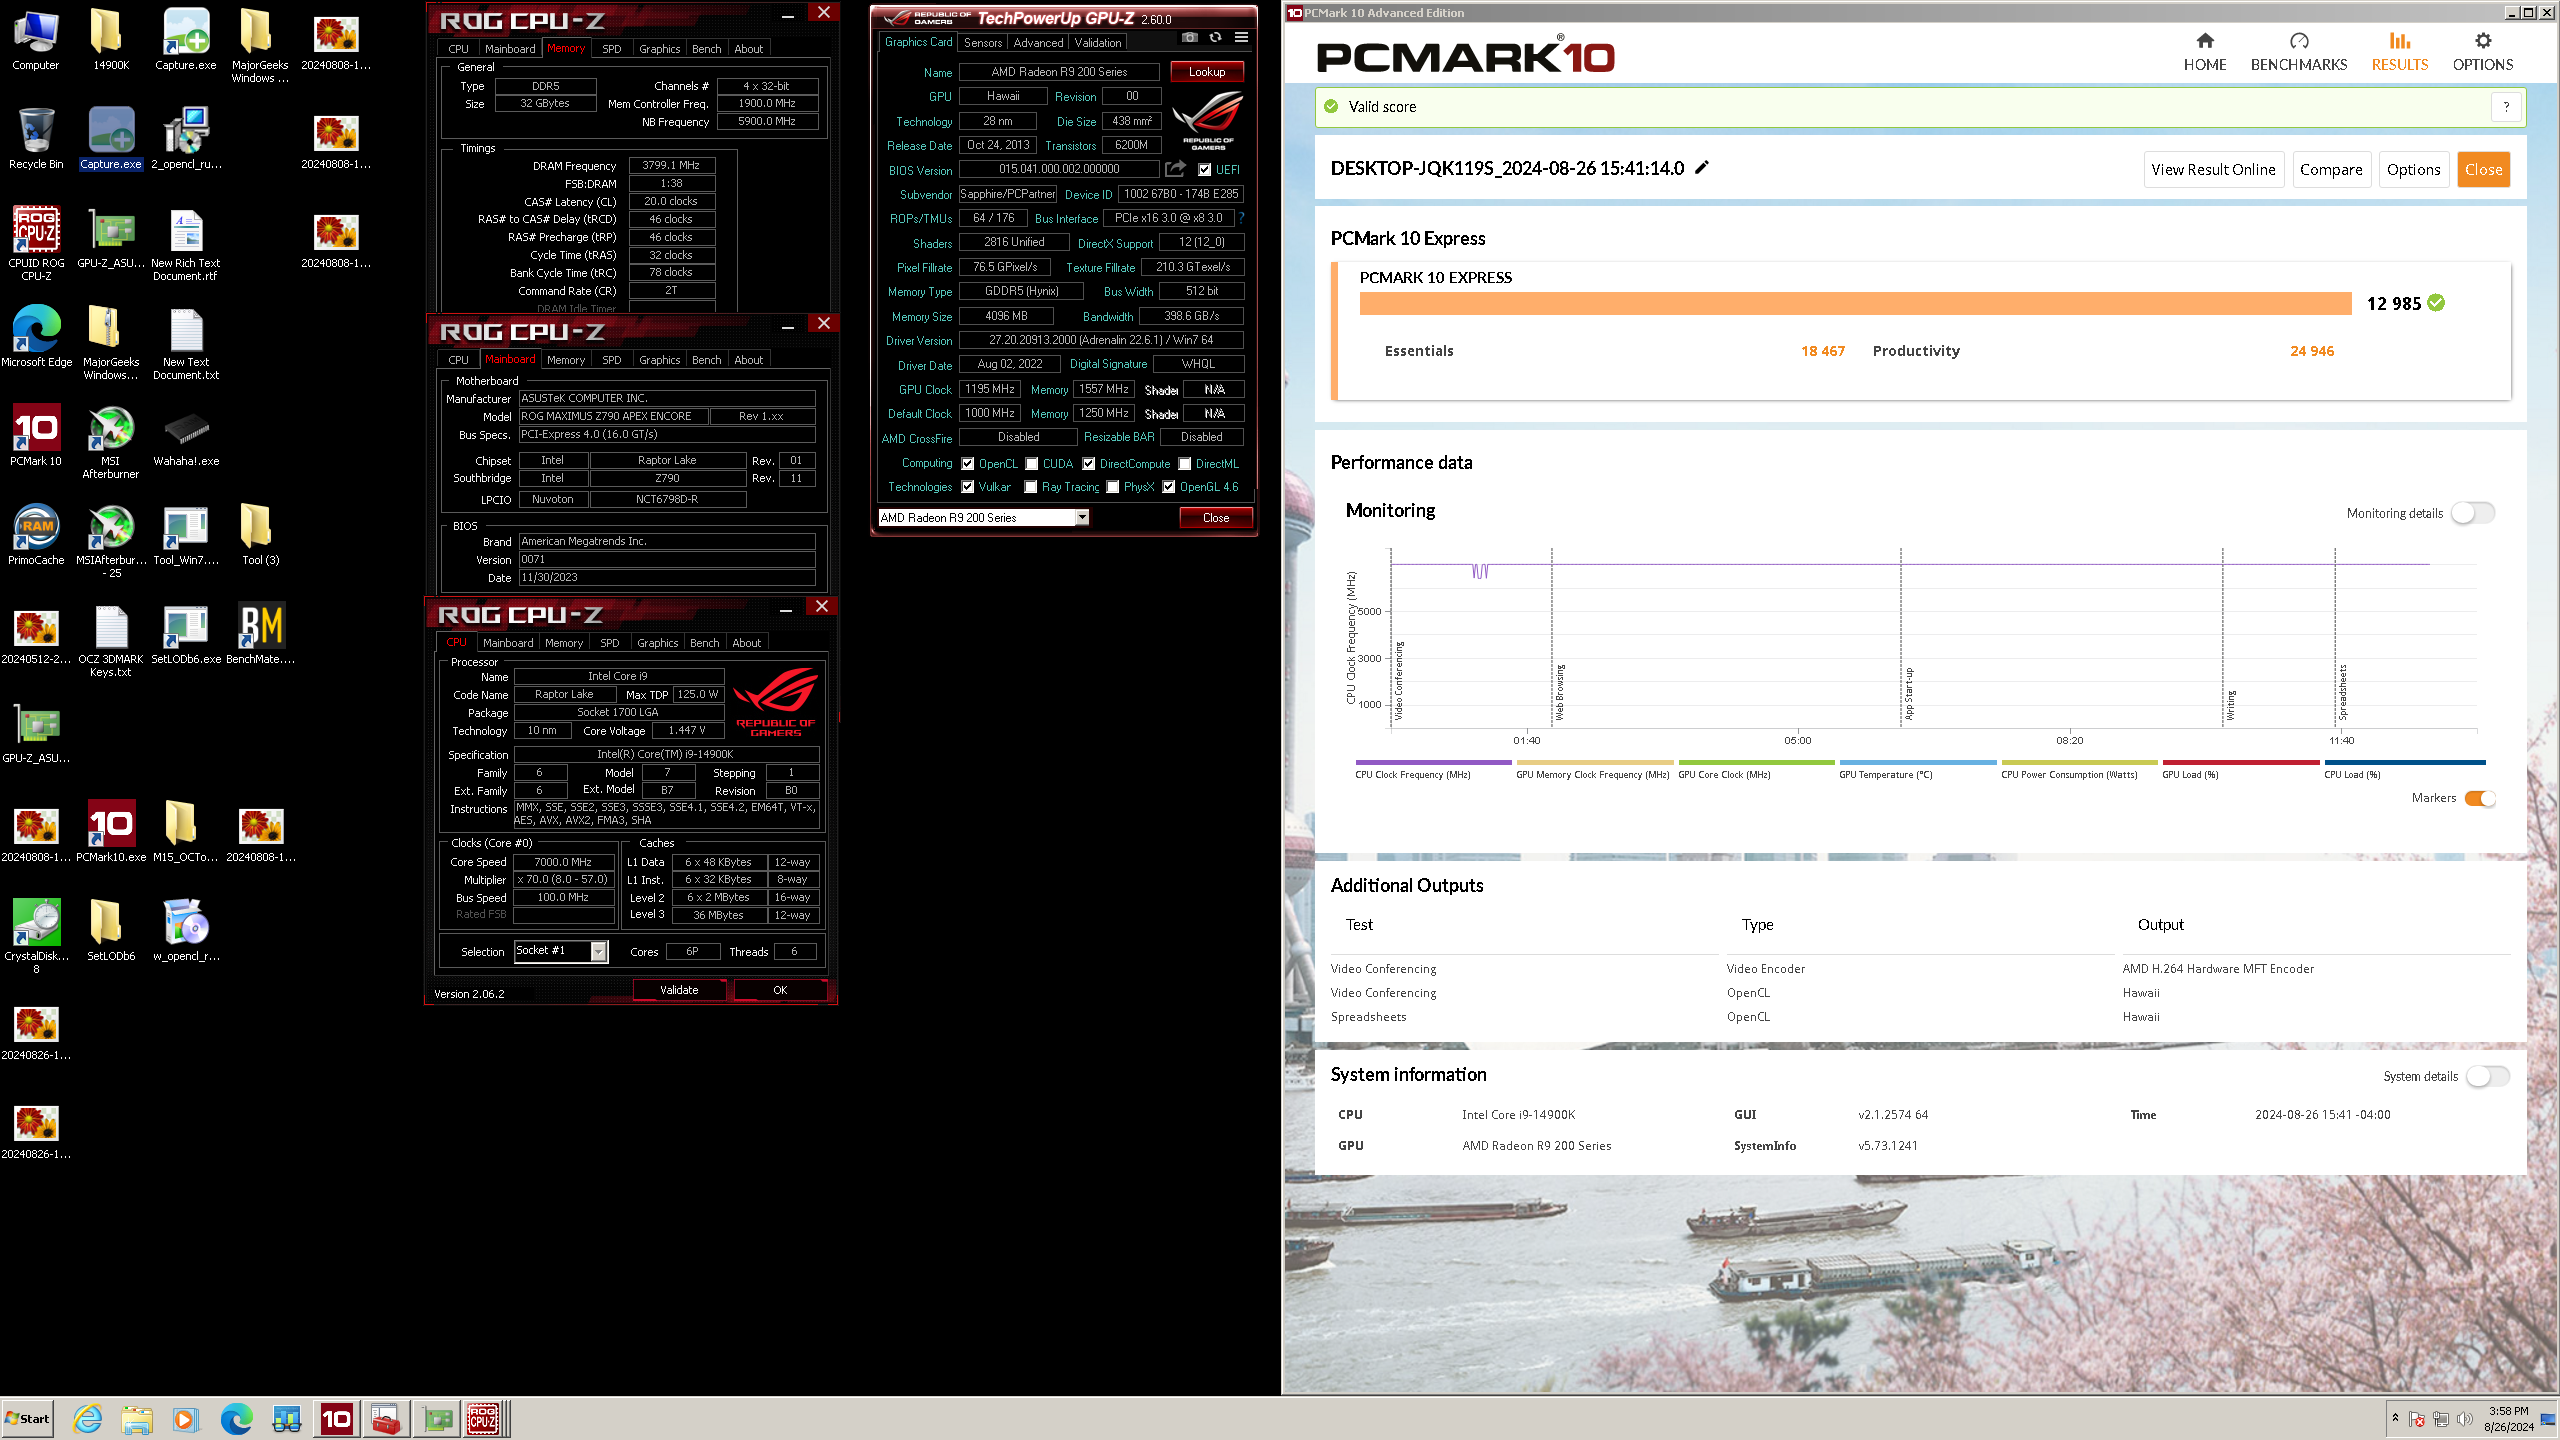Click the Validate button in CPU-Z
The height and width of the screenshot is (1440, 2560).
pyautogui.click(x=679, y=990)
